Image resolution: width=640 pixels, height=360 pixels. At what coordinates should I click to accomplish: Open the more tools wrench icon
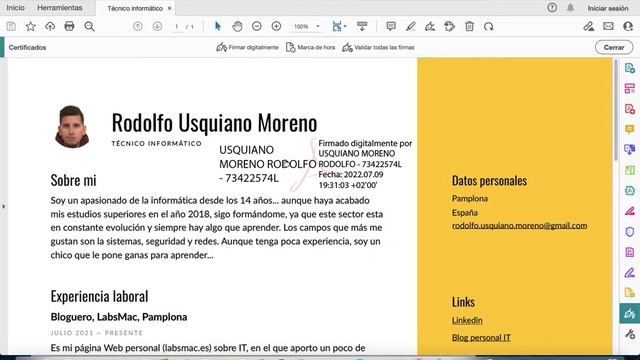[629, 334]
